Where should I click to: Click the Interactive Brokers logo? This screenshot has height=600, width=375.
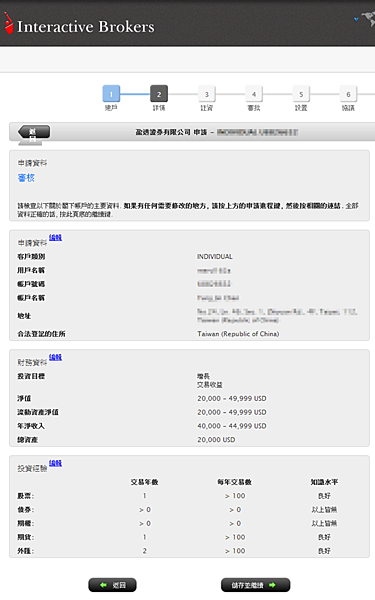[x=79, y=24]
